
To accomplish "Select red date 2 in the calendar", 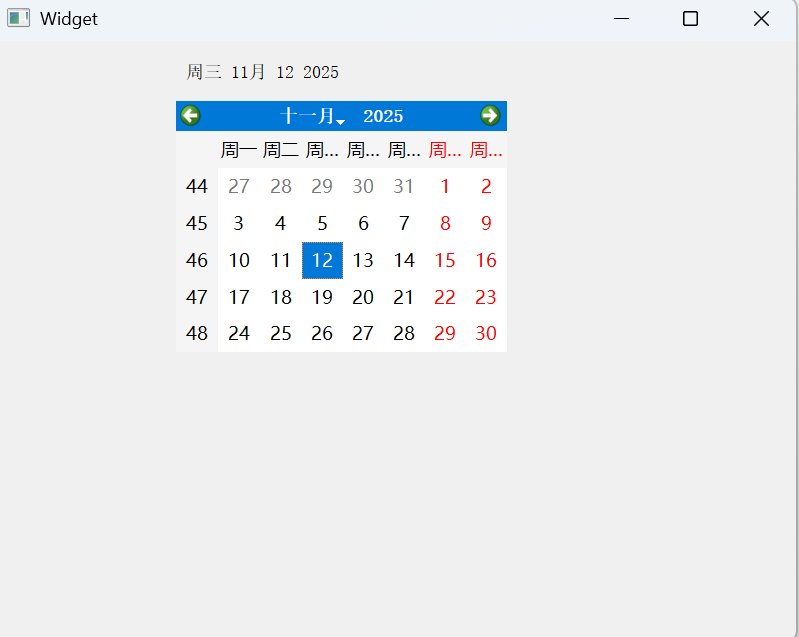I will 486,187.
